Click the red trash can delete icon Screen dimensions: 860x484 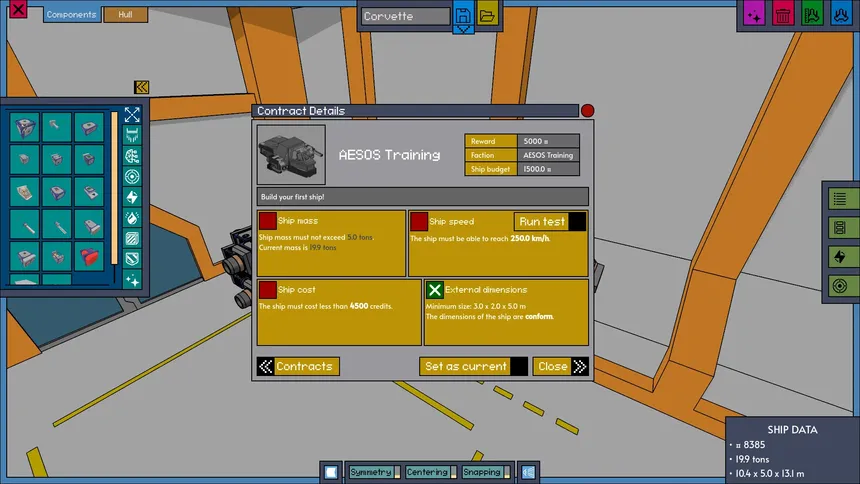(x=784, y=15)
